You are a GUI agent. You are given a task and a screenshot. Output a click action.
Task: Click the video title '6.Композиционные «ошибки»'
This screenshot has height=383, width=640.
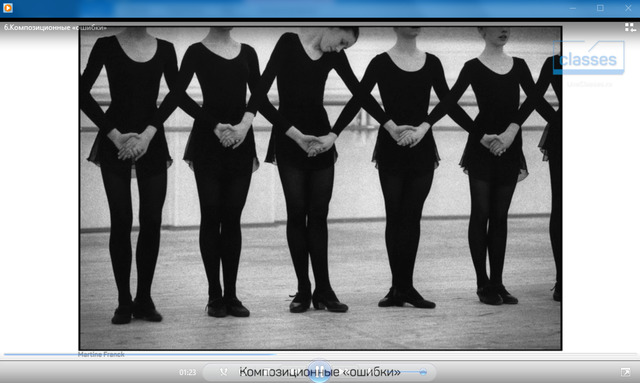(x=56, y=28)
